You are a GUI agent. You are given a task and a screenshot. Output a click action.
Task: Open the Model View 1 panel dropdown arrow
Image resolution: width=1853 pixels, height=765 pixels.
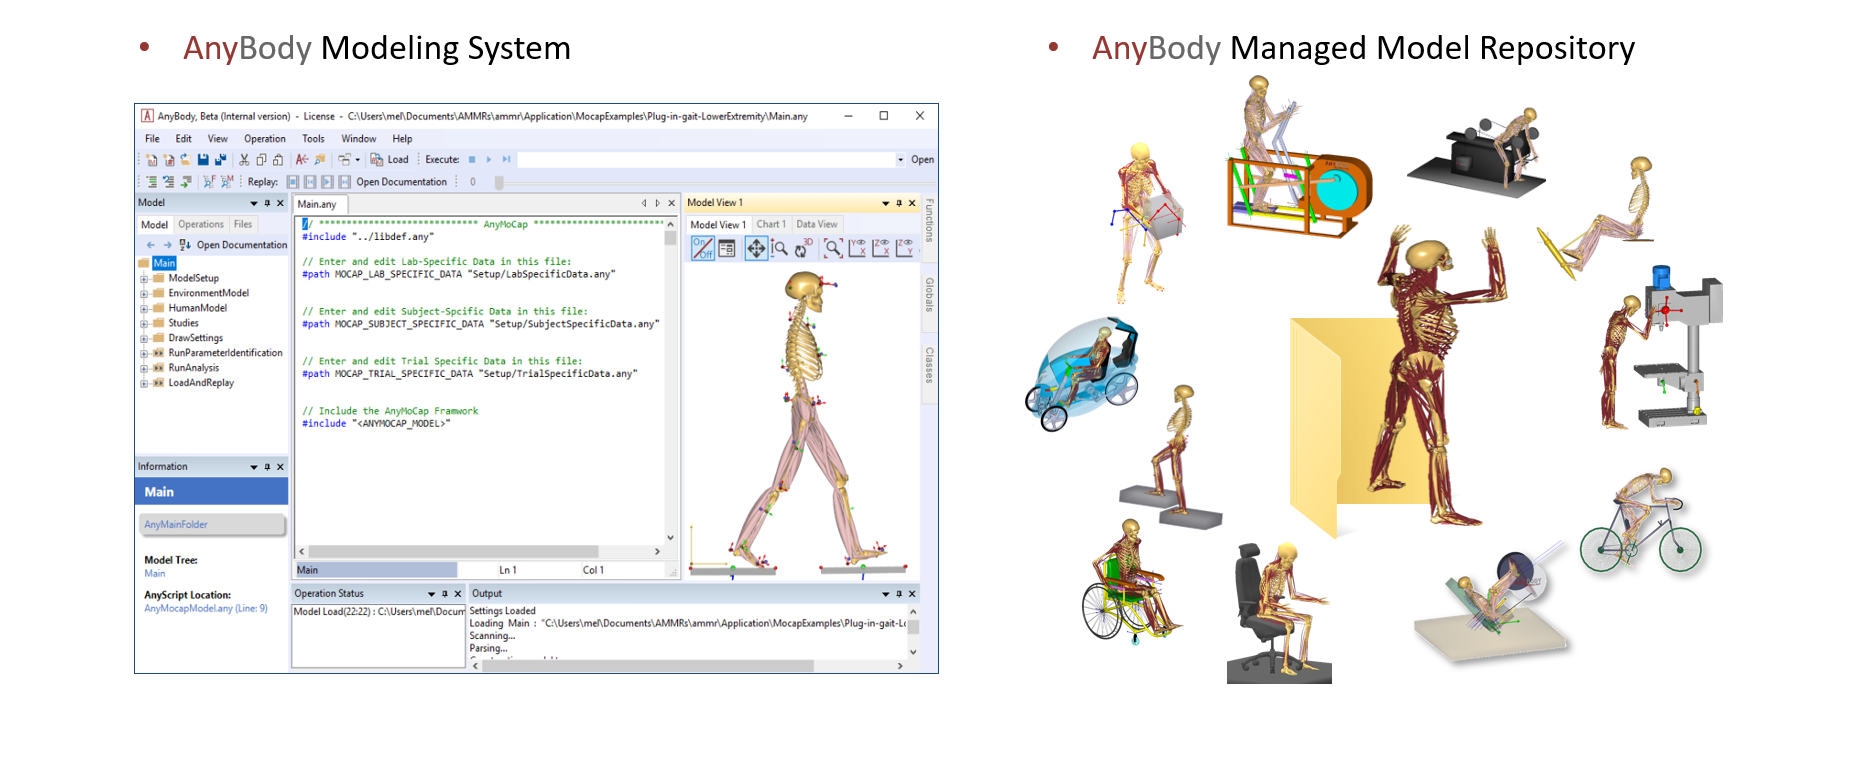point(886,203)
